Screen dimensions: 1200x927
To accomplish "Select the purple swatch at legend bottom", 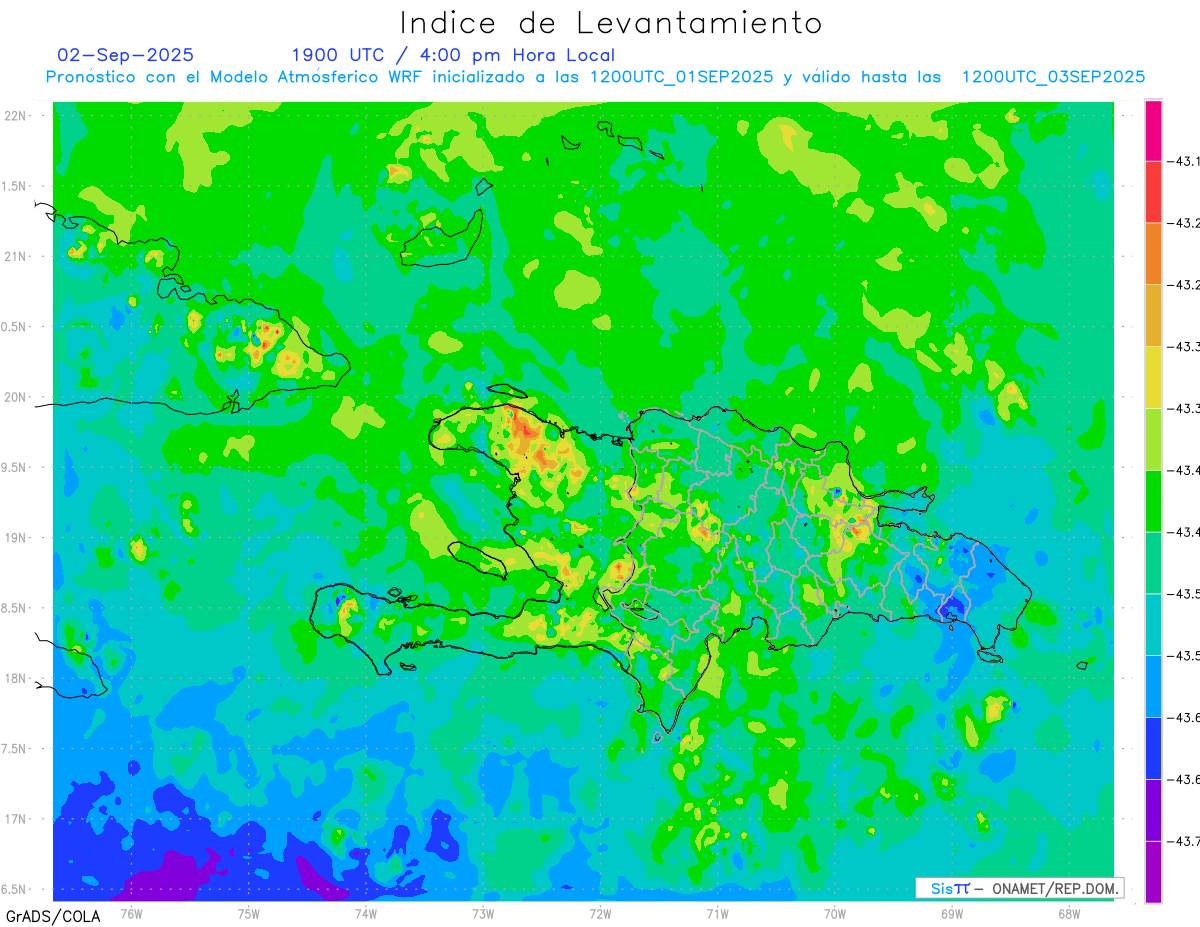I will pos(1153,871).
